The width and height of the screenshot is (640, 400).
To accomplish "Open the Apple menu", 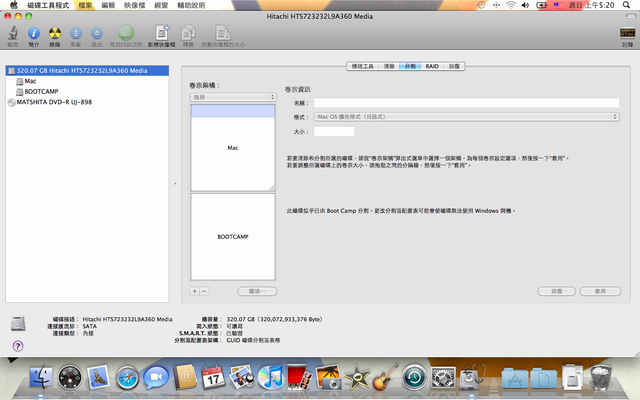I will click(x=13, y=5).
